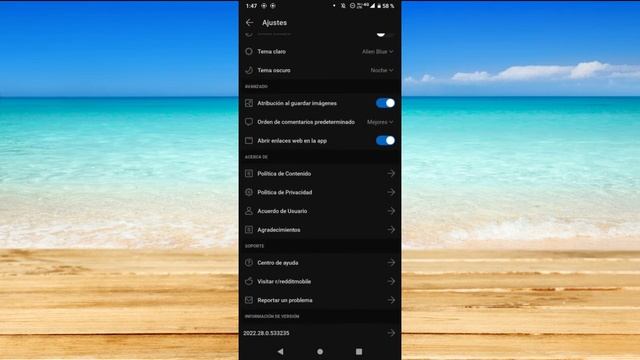Tap the back arrow next to Ajustes
Screen dimensions: 640x360
(x=249, y=22)
